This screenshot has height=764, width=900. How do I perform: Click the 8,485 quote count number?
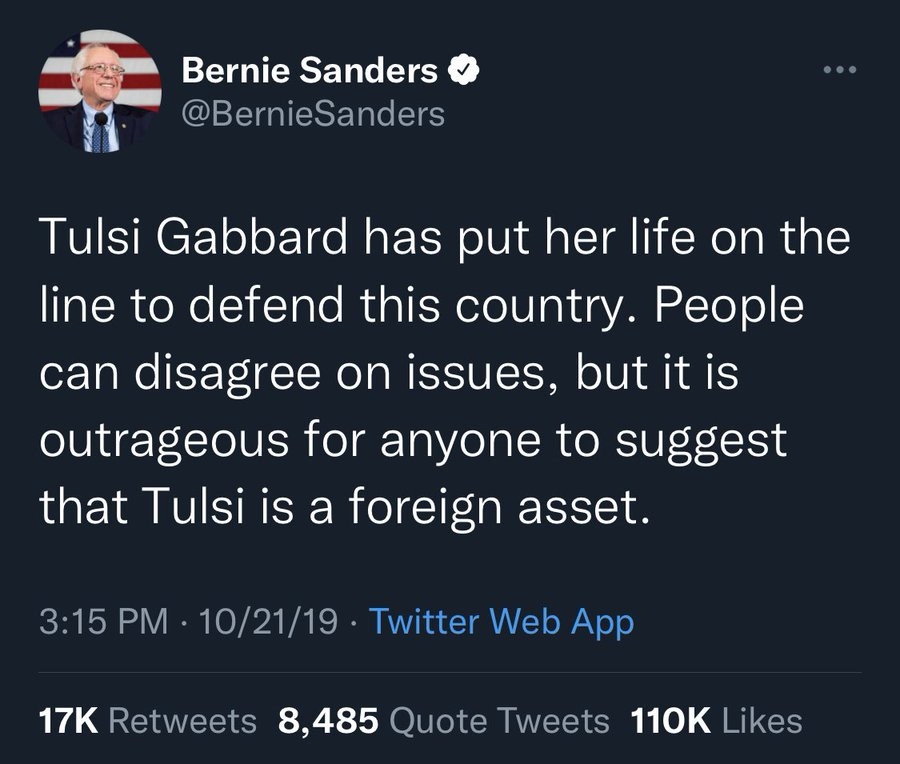(x=326, y=720)
